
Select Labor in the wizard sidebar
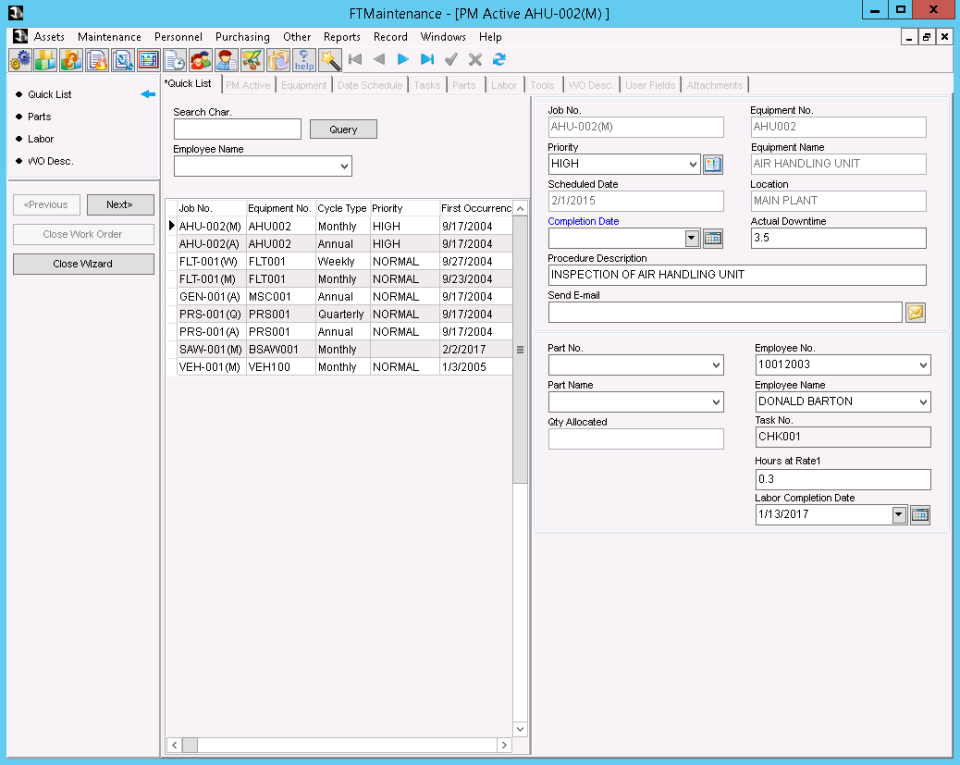[40, 139]
